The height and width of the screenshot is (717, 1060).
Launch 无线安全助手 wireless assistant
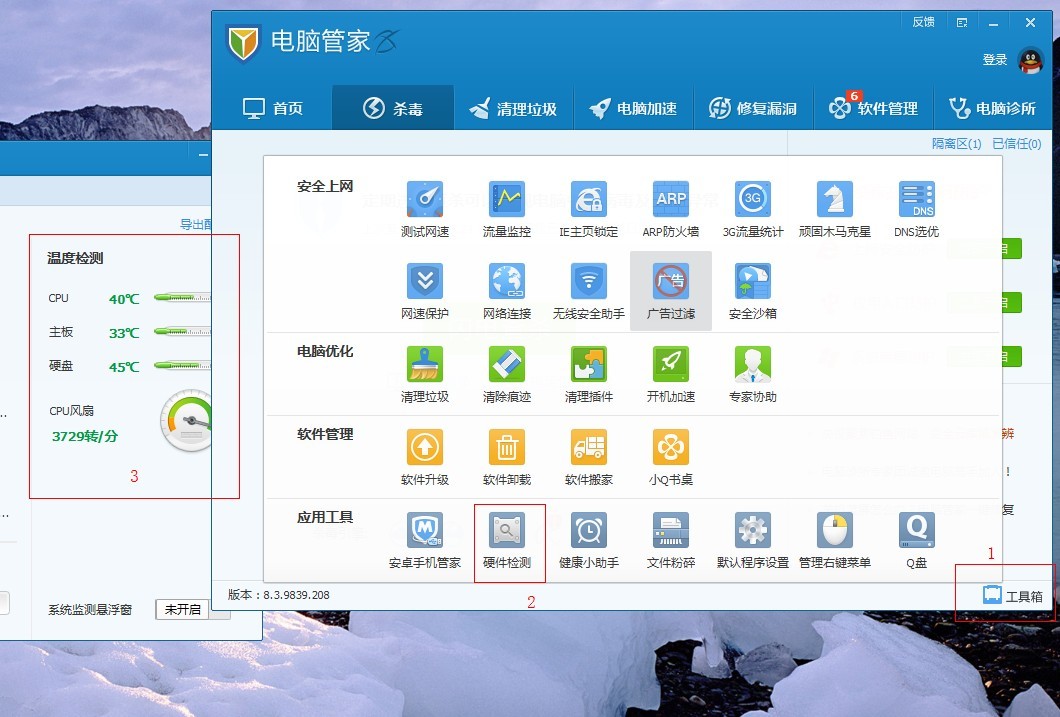[x=589, y=291]
